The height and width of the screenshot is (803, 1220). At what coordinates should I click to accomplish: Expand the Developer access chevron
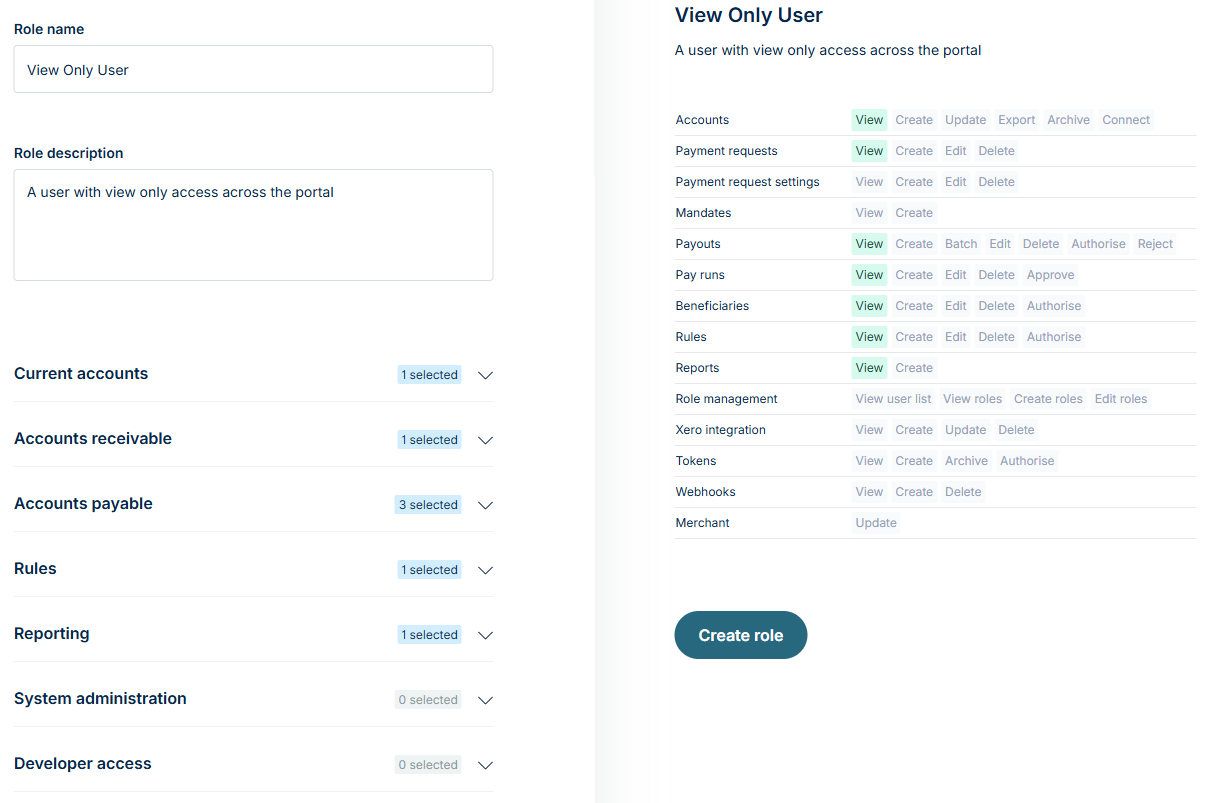coord(486,765)
